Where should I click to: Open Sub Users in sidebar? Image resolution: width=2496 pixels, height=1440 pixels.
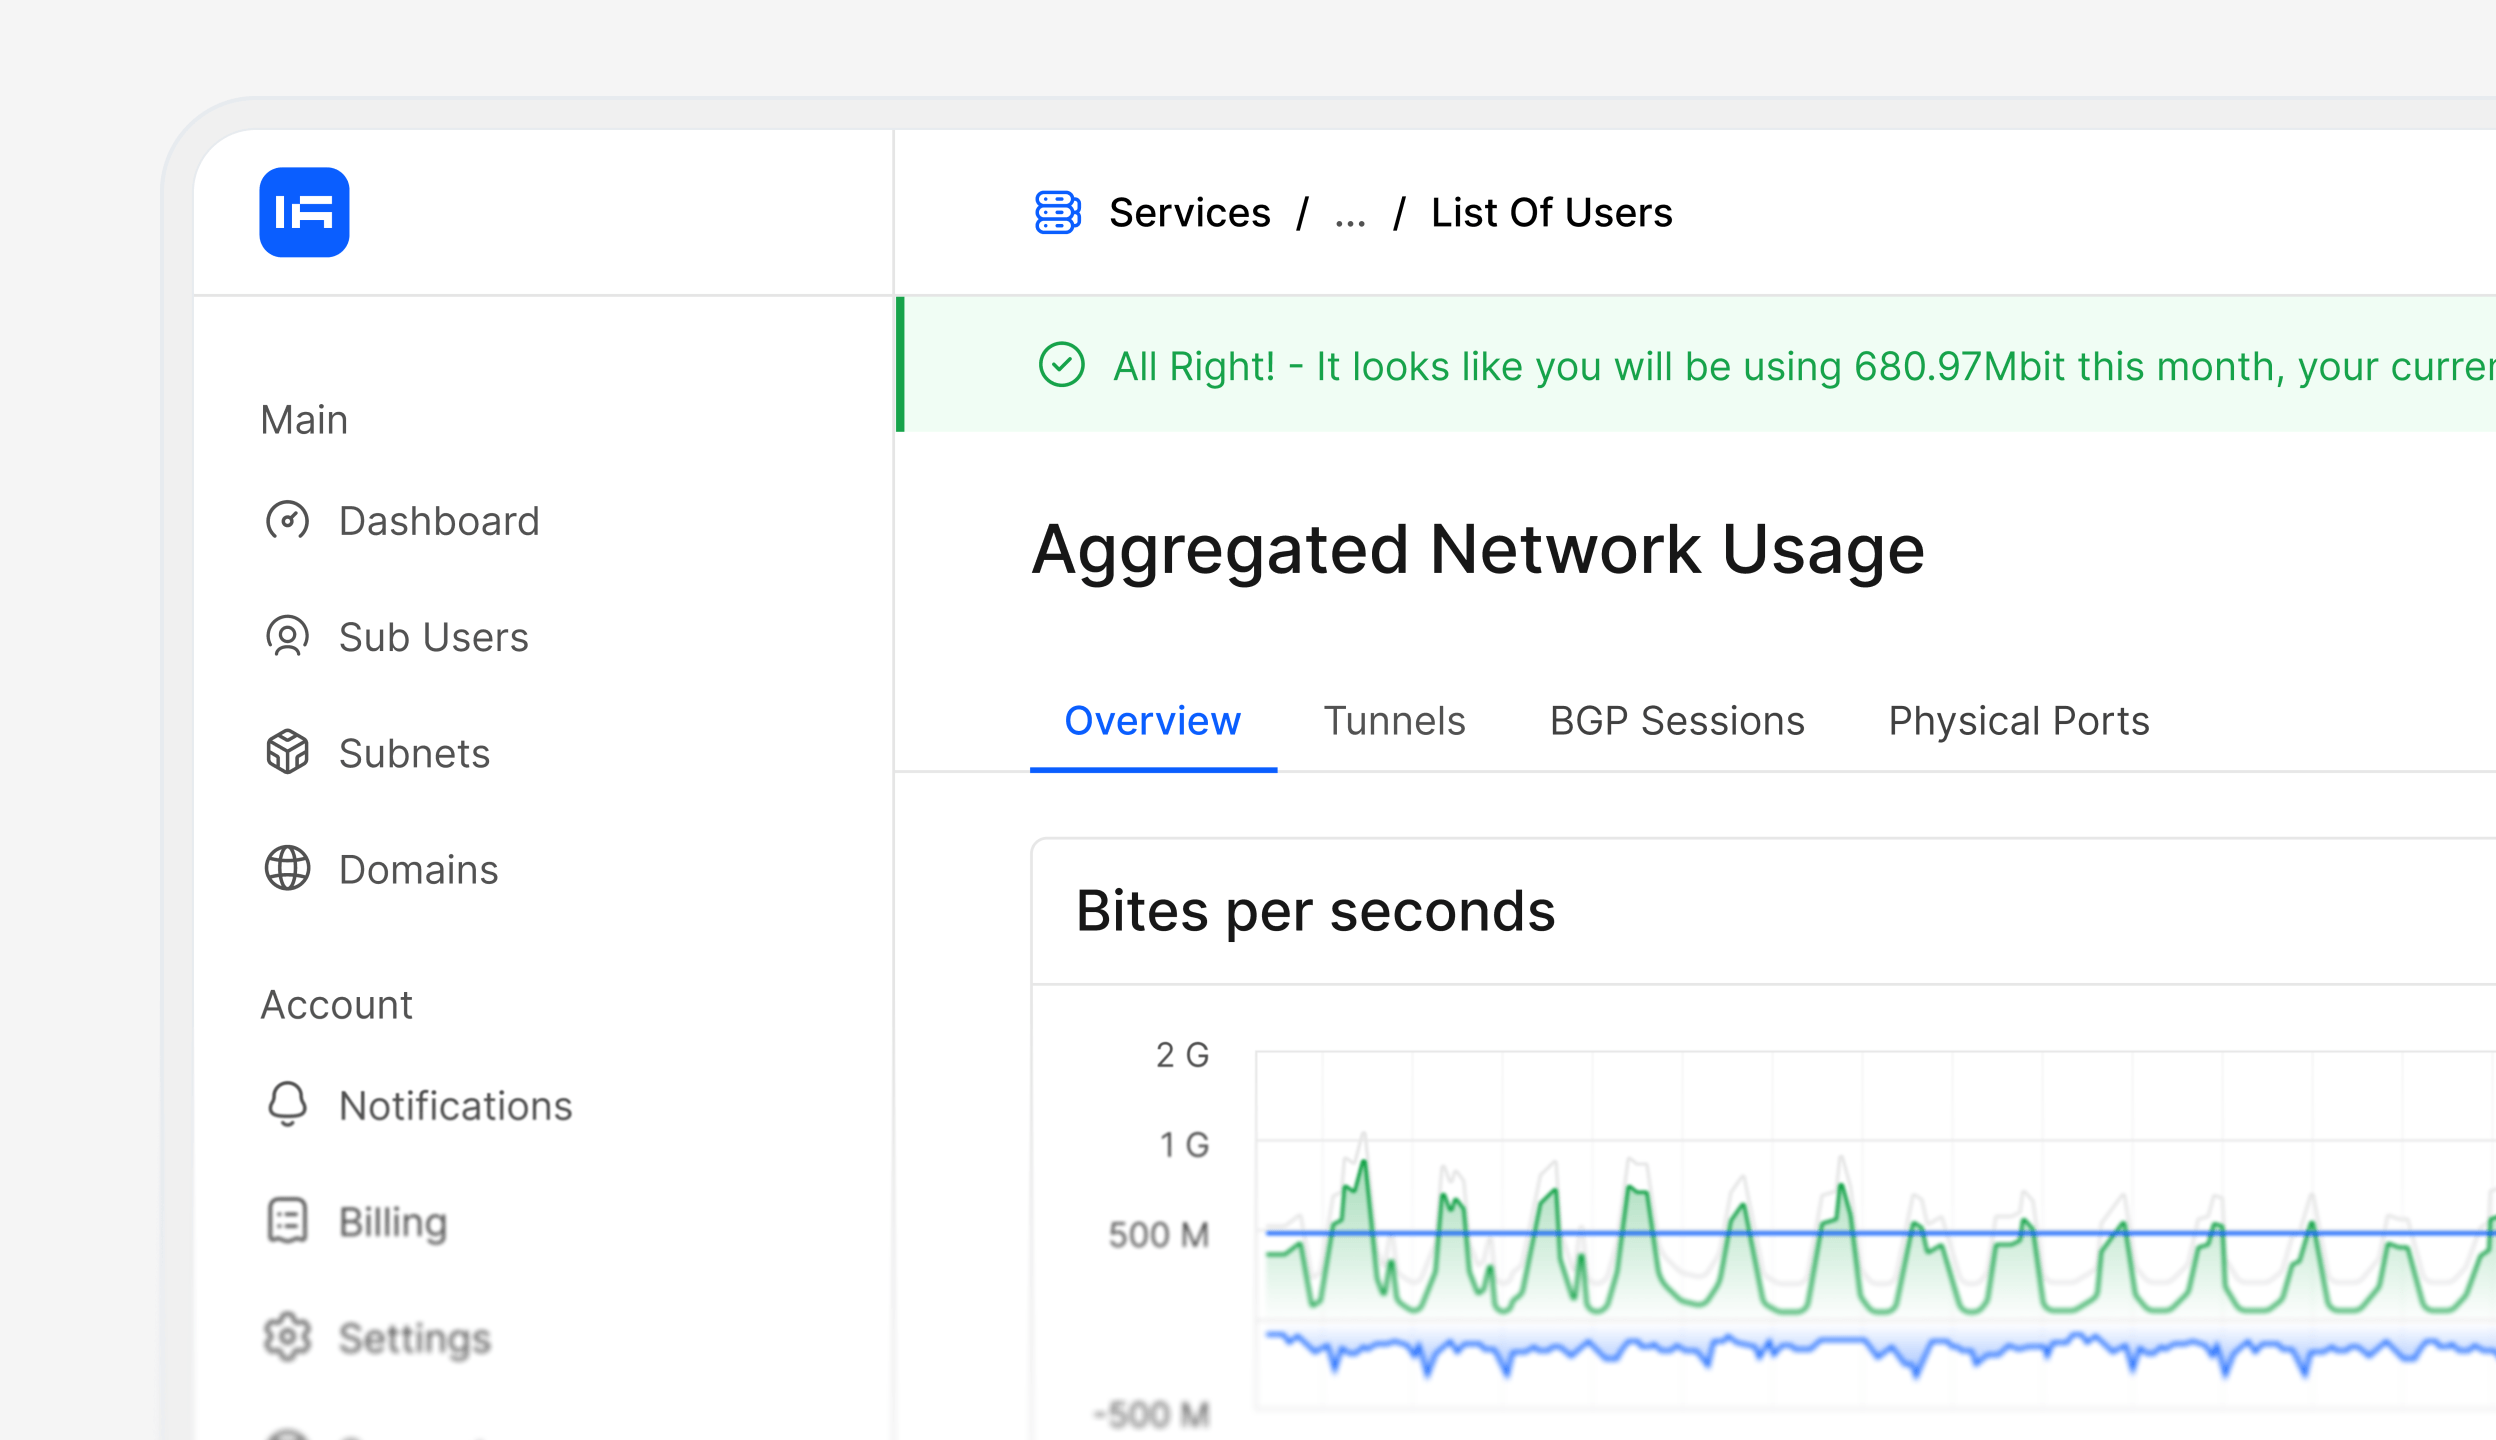[433, 637]
